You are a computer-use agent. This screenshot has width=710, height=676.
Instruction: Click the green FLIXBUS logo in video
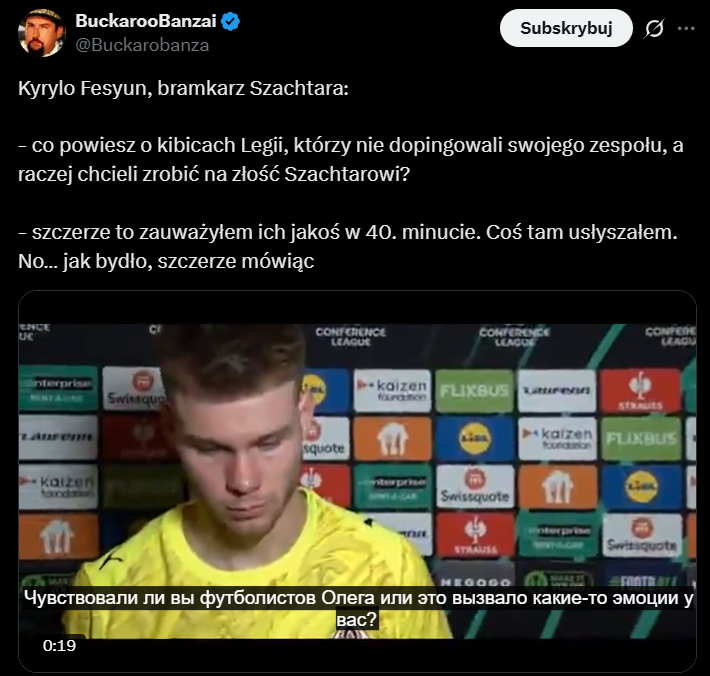pos(474,391)
